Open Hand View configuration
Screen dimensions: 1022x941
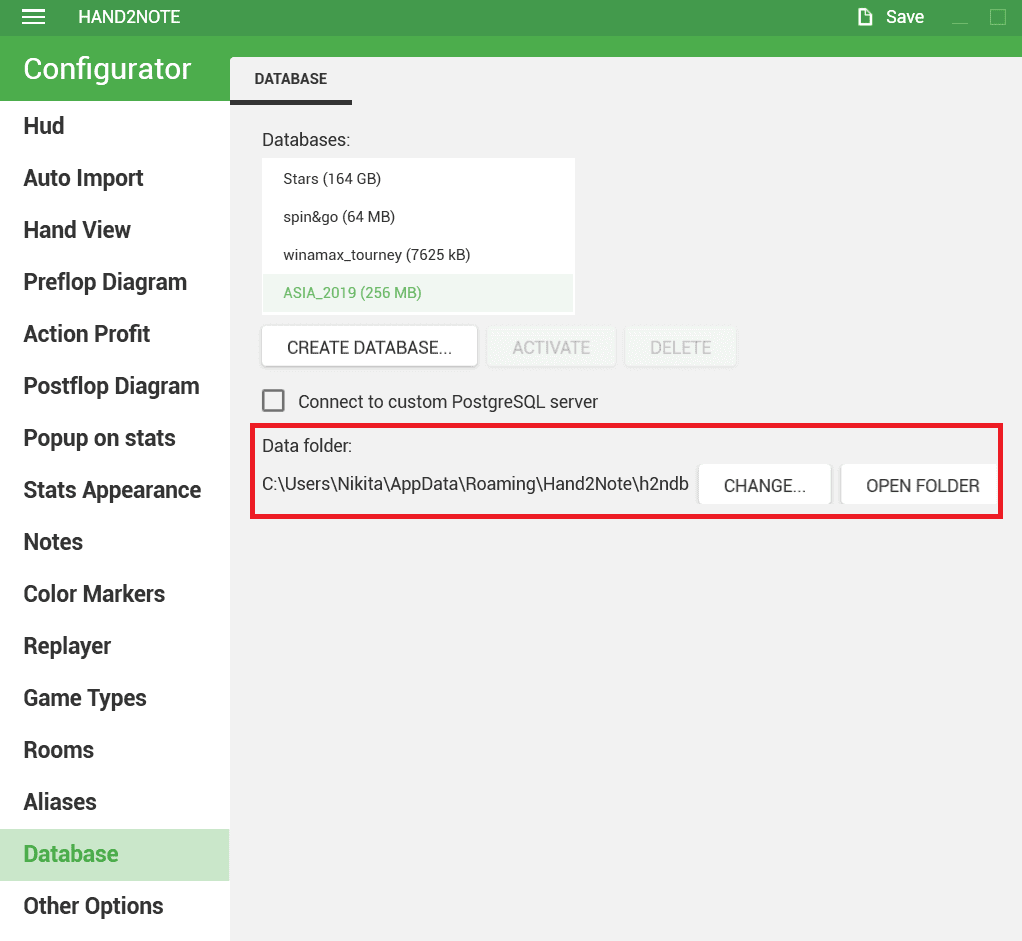[115, 230]
